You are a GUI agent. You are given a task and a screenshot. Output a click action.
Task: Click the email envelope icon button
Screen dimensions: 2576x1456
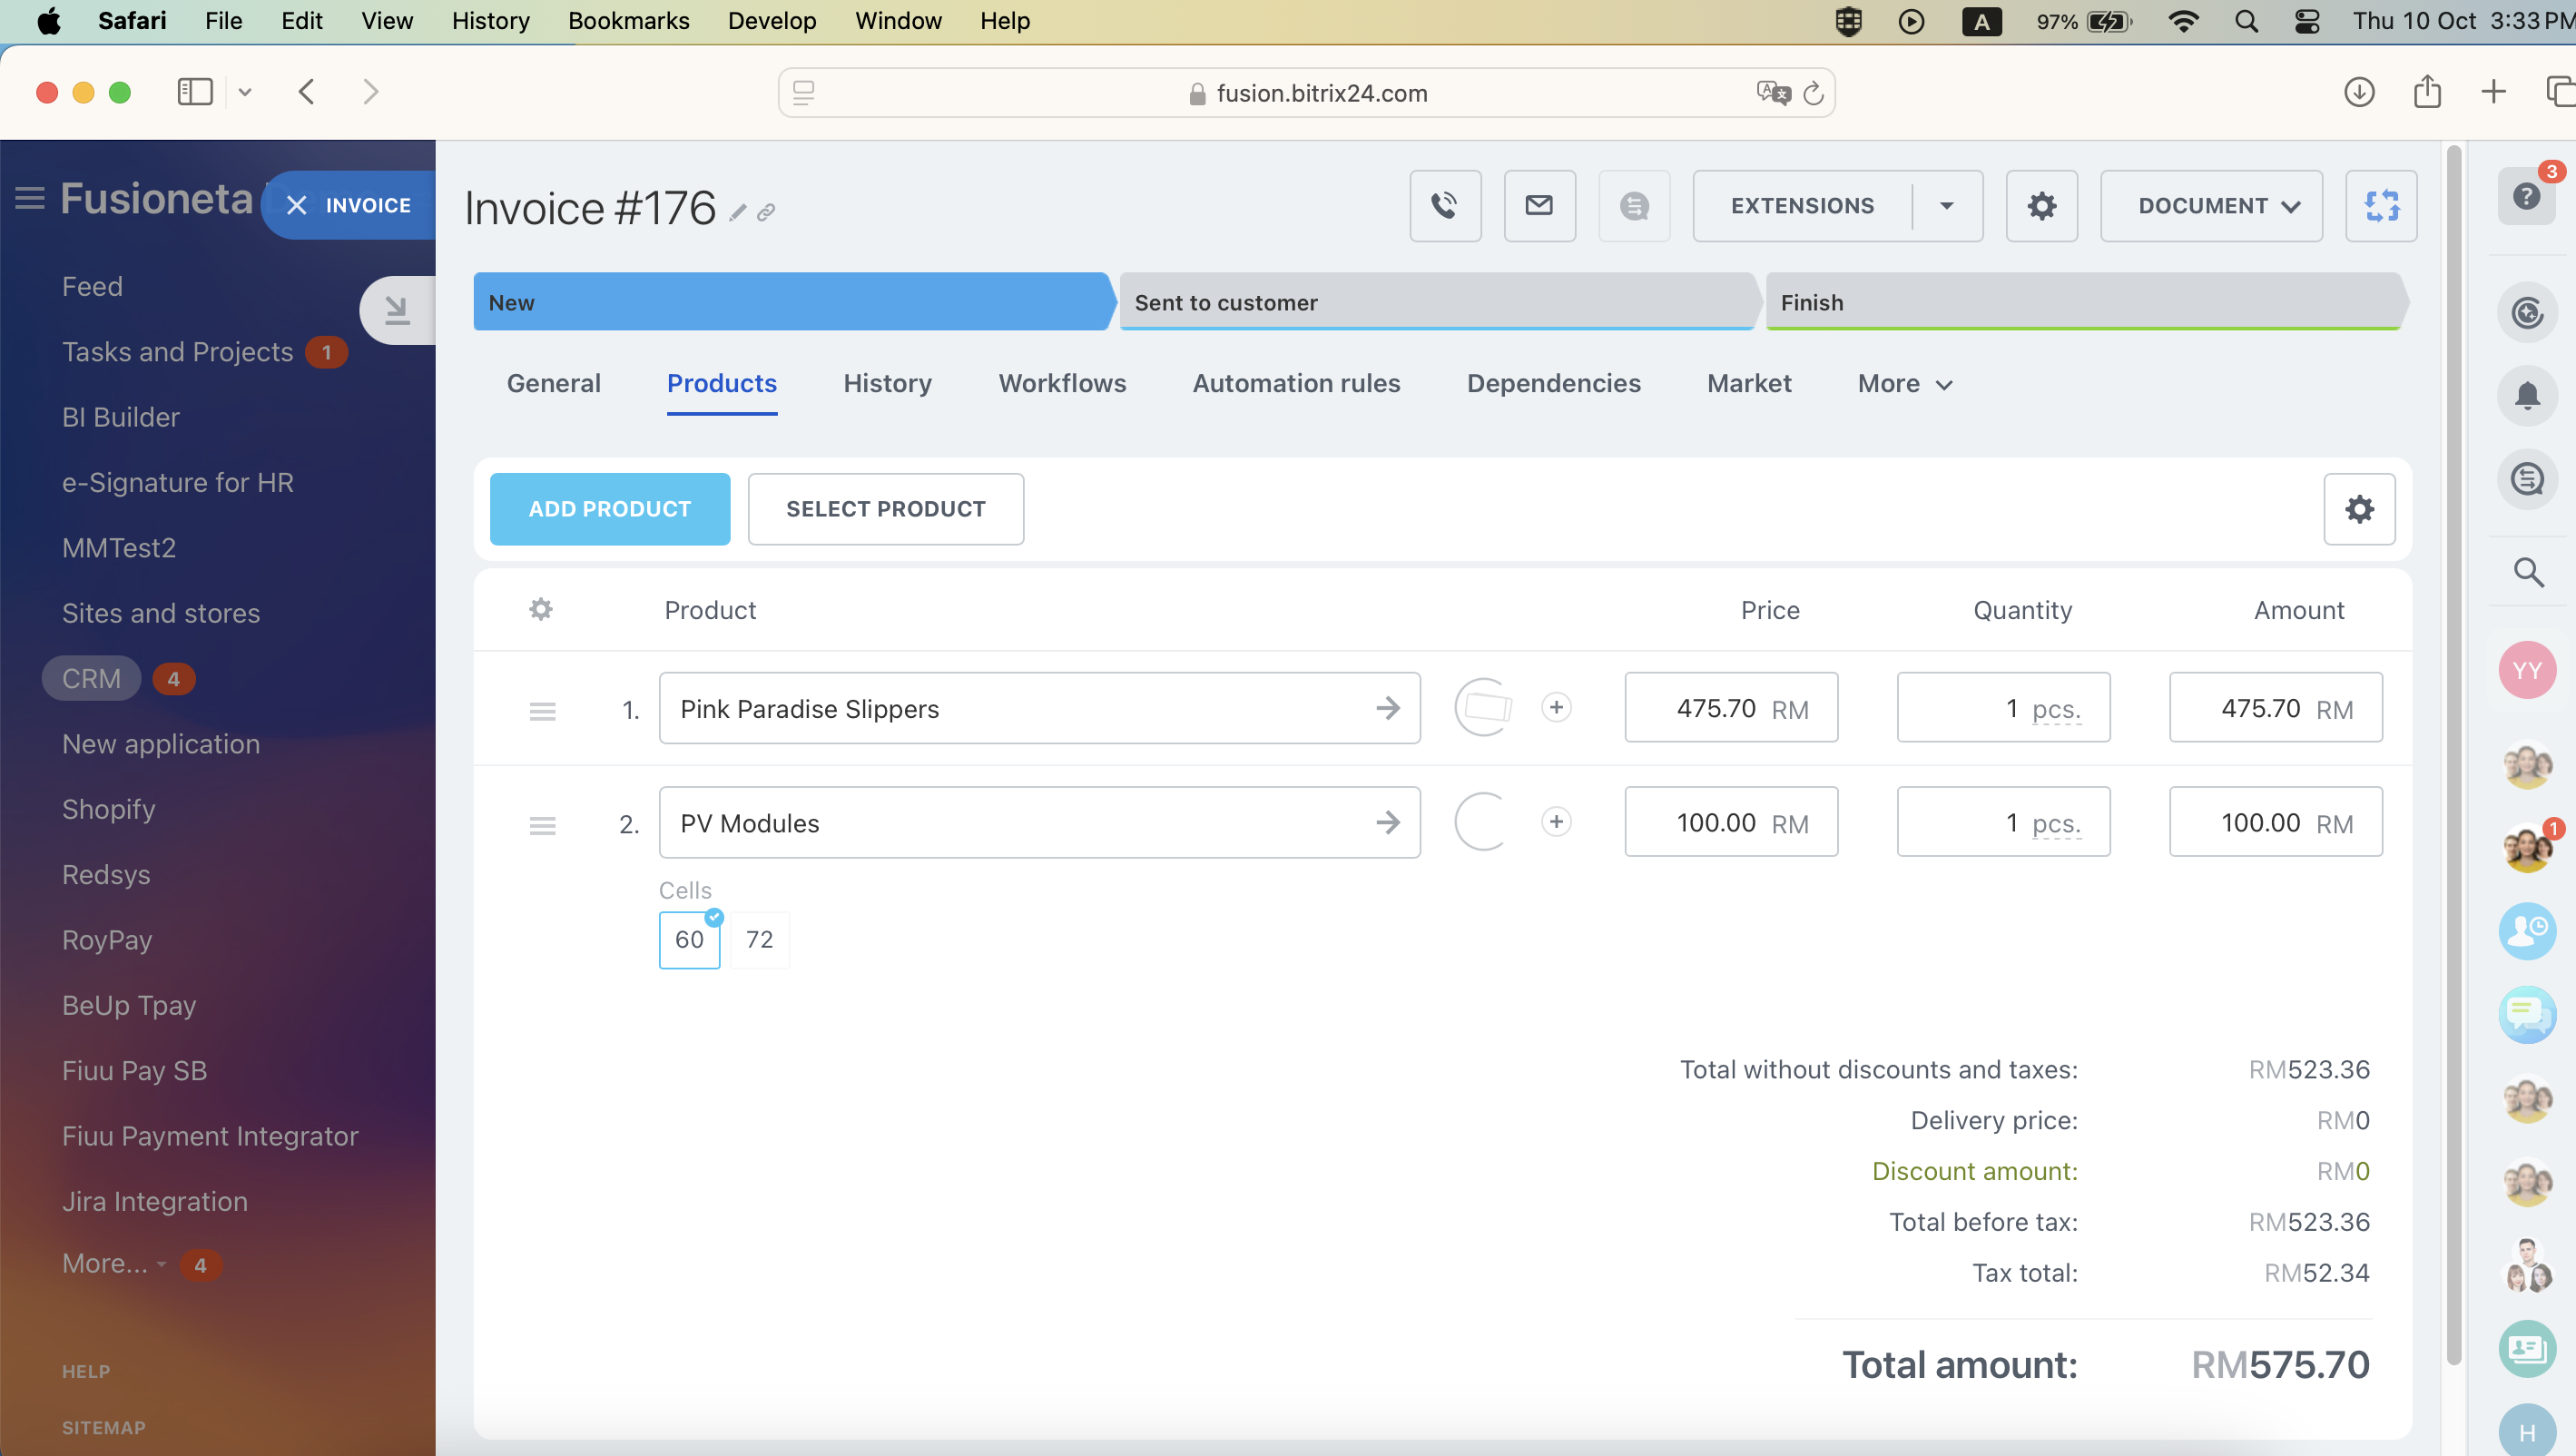pos(1539,206)
